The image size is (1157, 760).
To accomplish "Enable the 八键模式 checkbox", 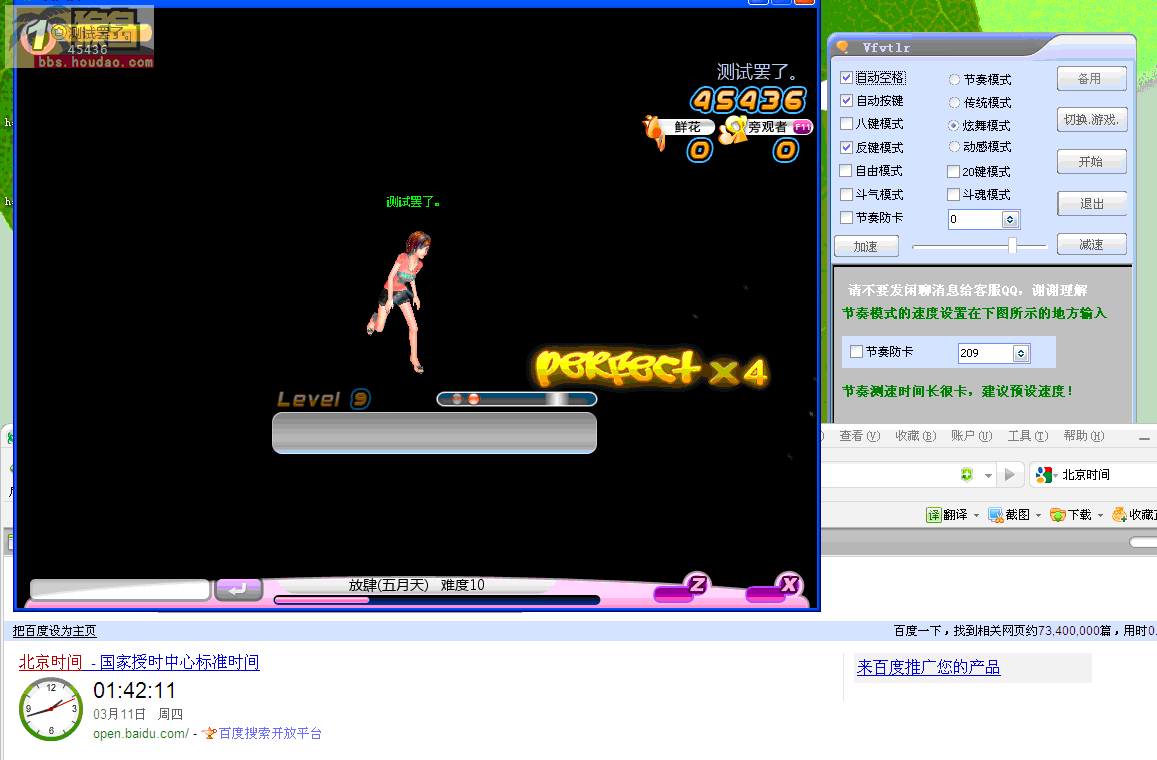I will tap(846, 124).
